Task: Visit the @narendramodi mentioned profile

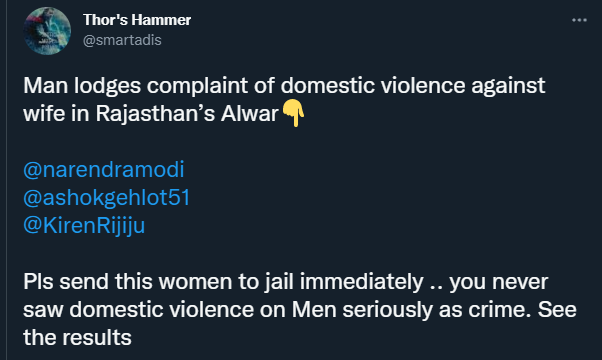Action: point(104,170)
